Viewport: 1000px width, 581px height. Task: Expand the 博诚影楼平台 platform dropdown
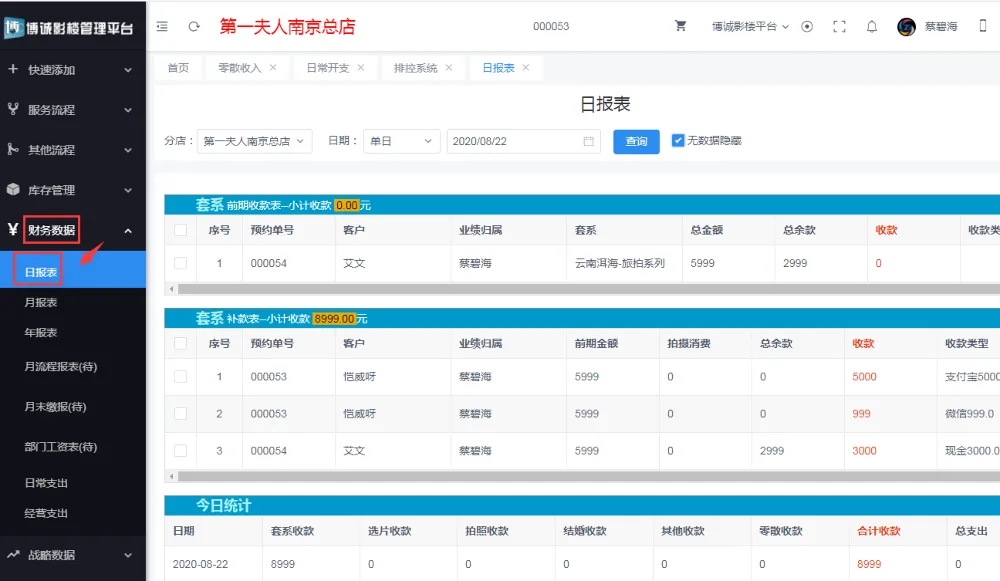pyautogui.click(x=750, y=27)
